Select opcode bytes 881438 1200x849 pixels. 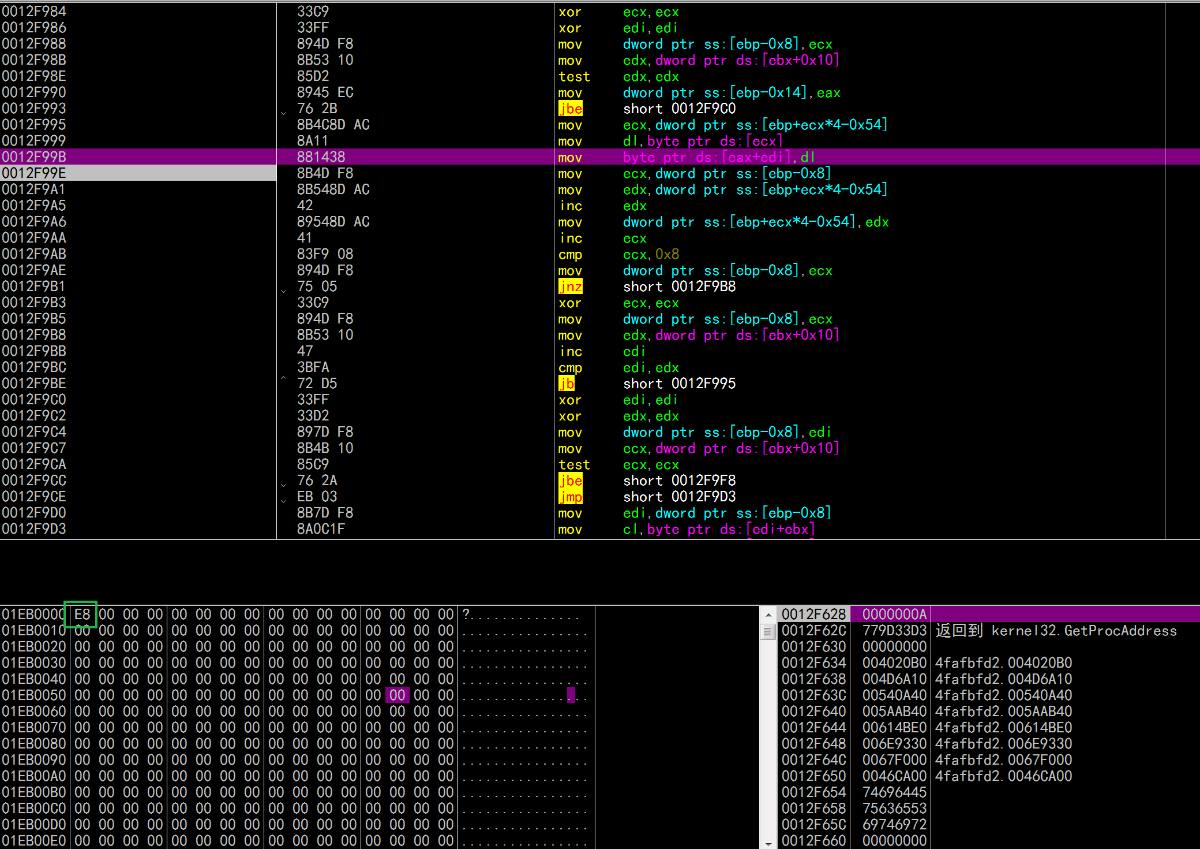[x=321, y=157]
